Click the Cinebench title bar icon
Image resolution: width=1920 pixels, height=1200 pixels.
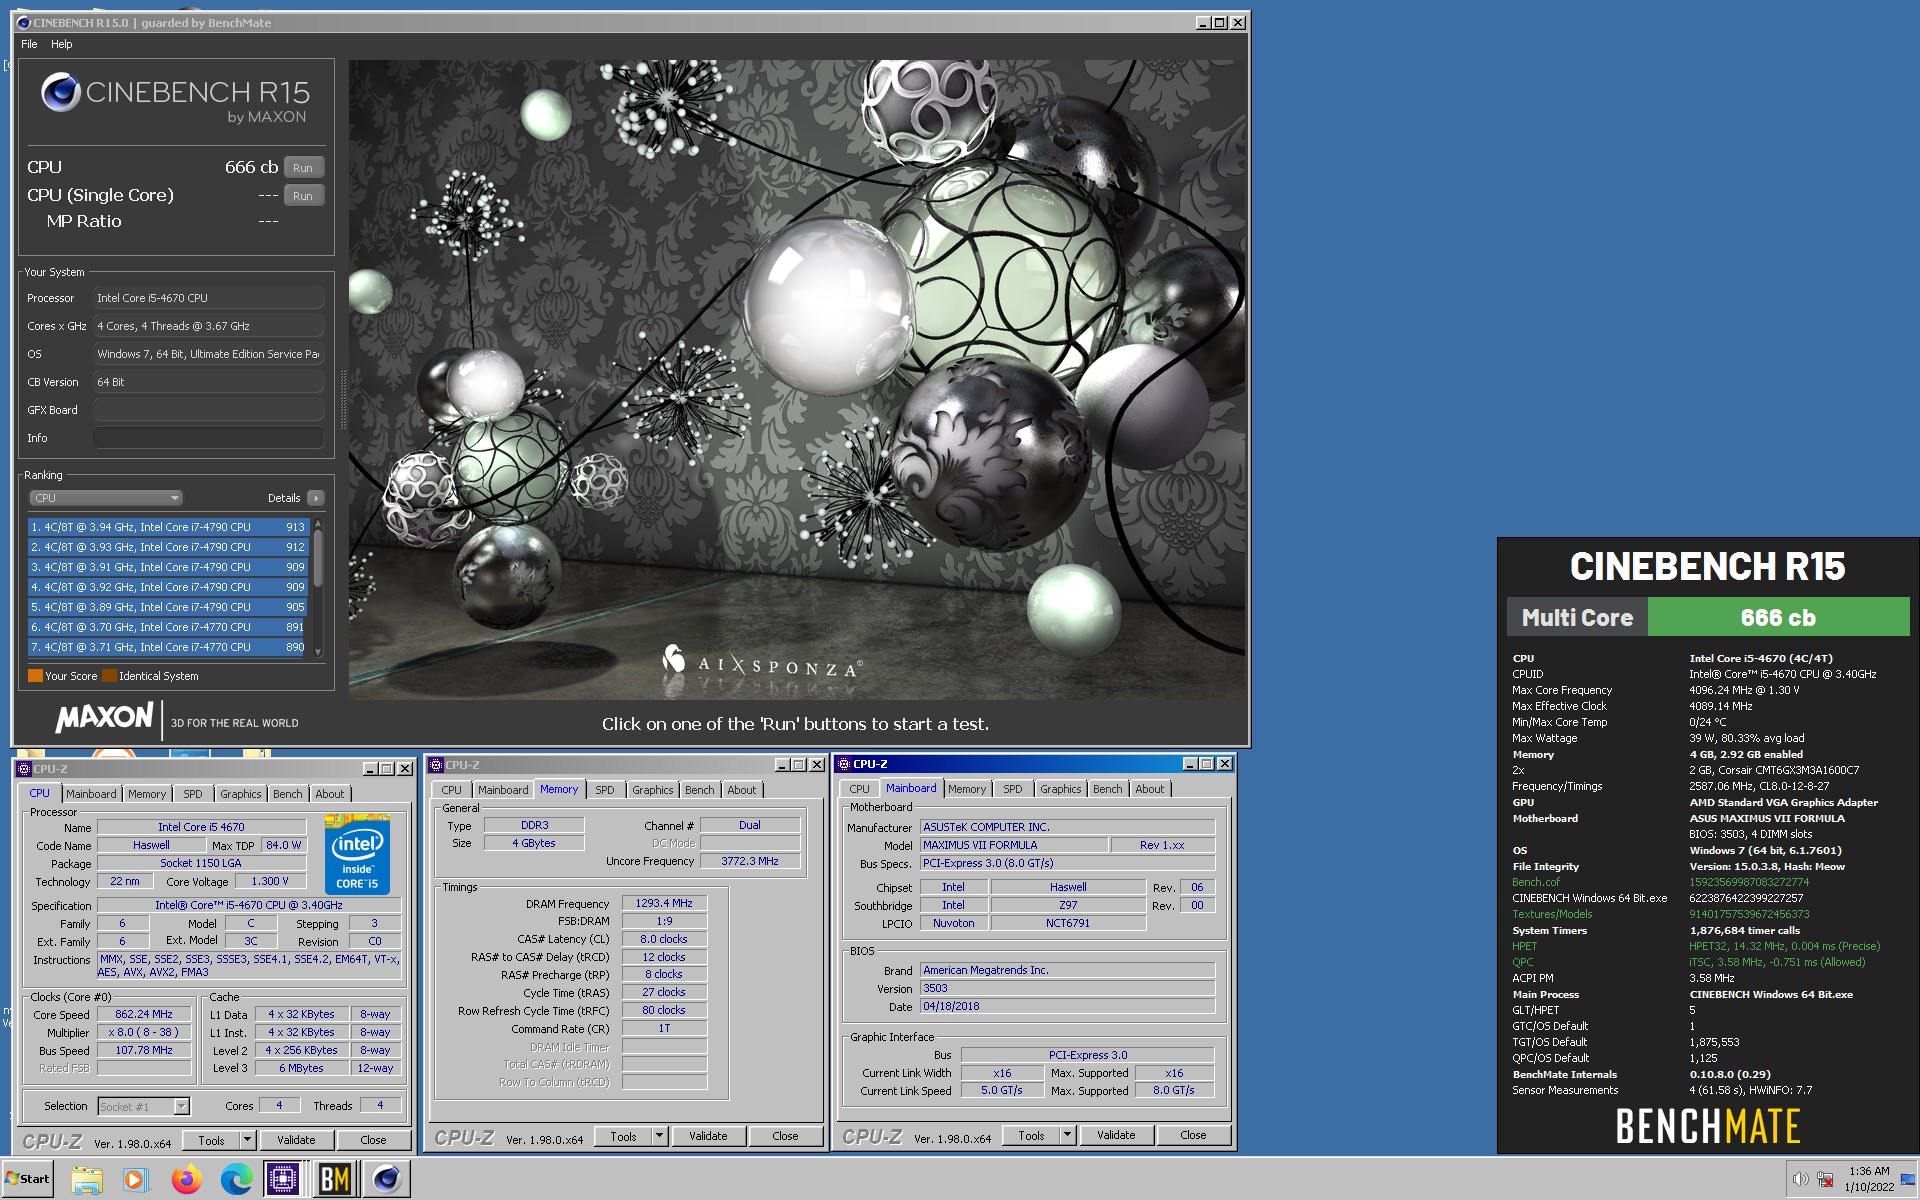coord(23,22)
